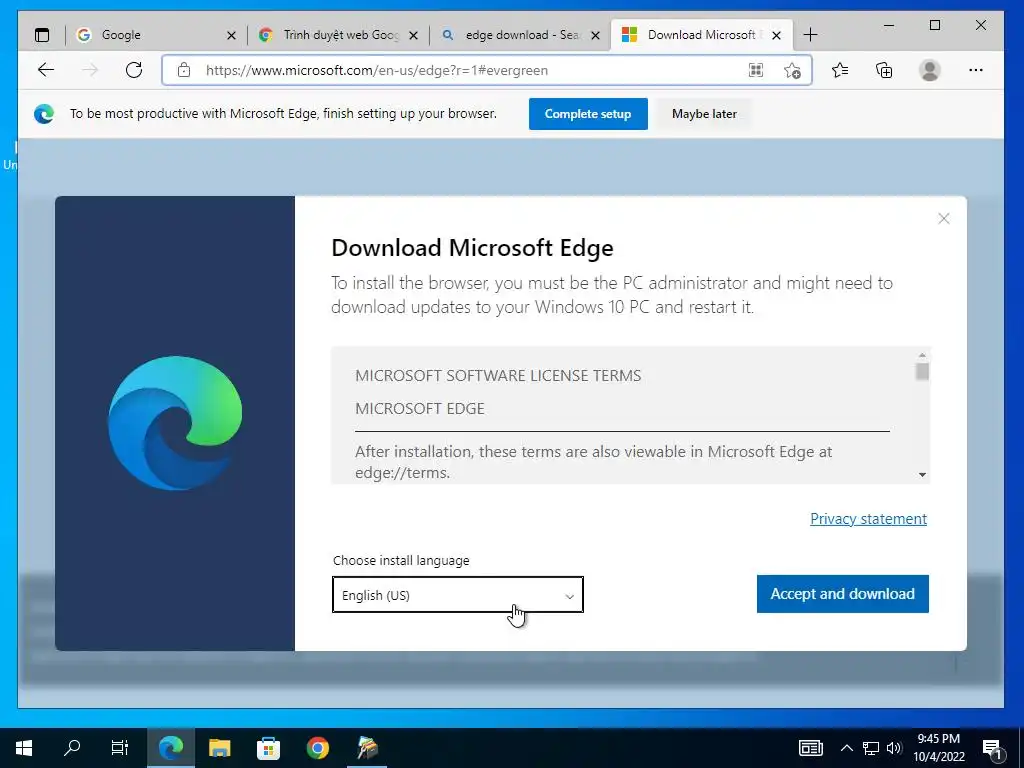Screen dimensions: 1024x768
Task: Show hidden system tray icons
Action: tap(846, 748)
